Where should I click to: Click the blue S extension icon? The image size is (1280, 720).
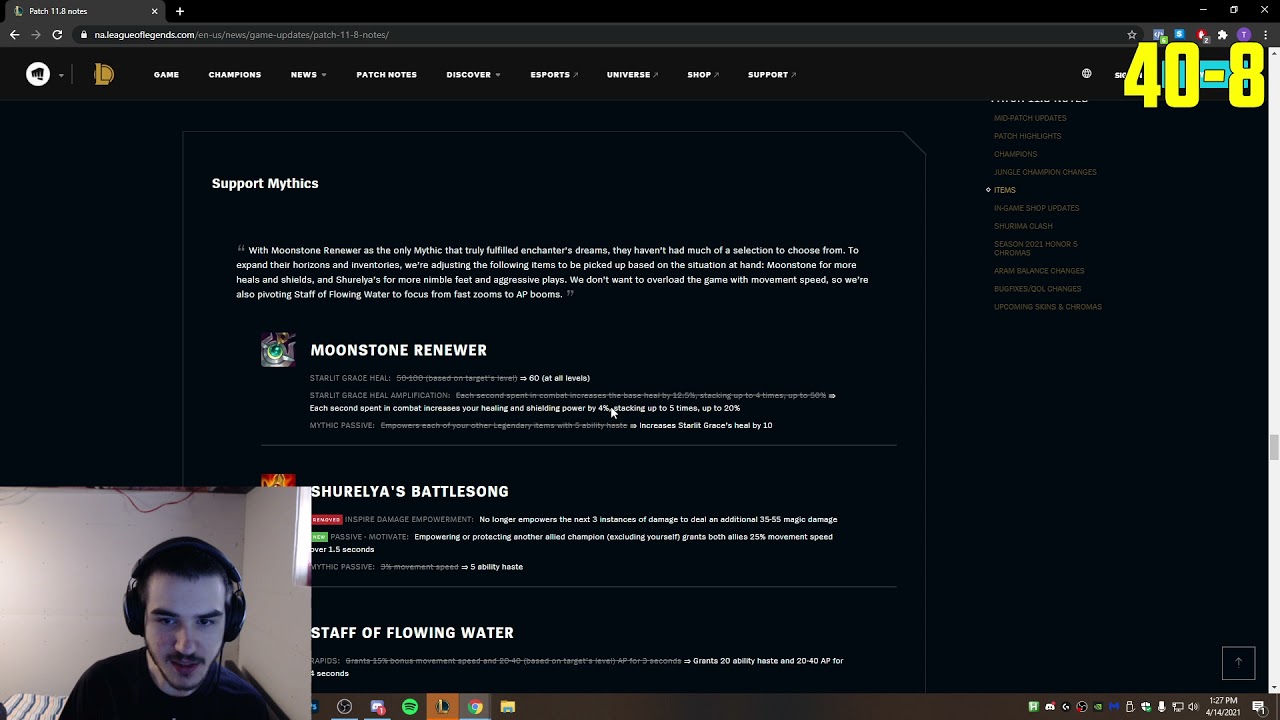pos(1180,34)
